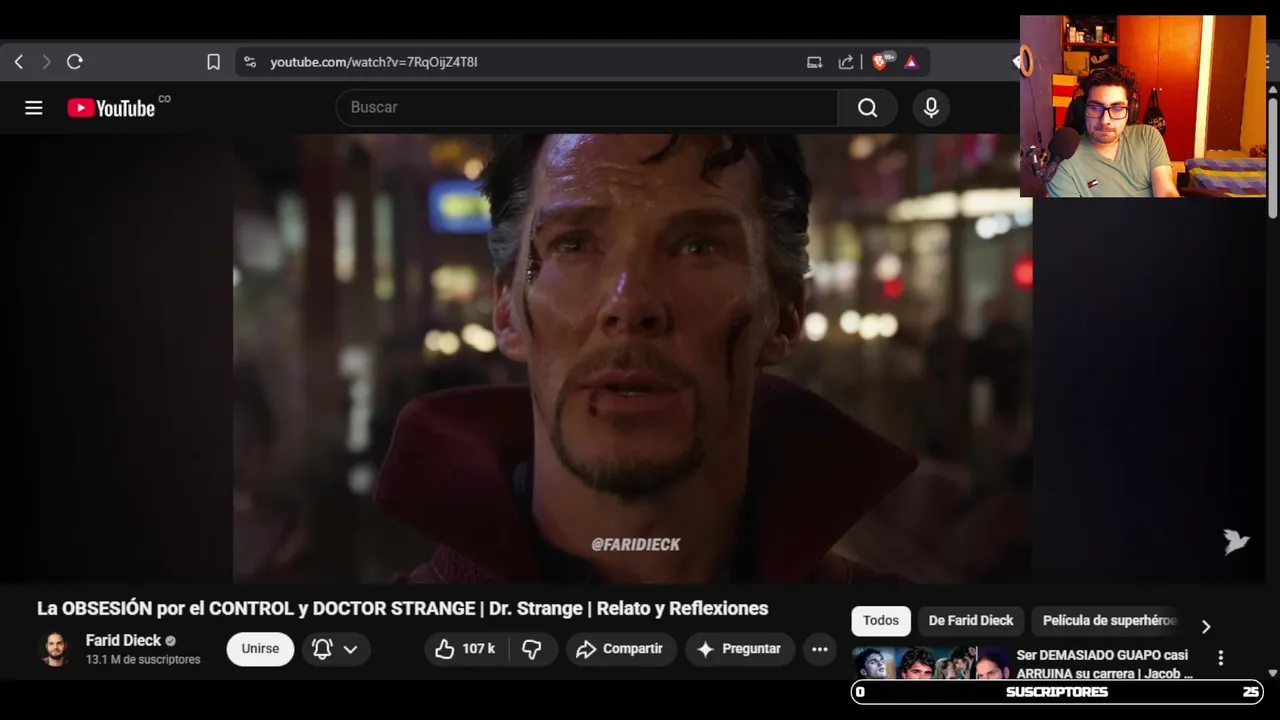Like the video with 107 k button
The width and height of the screenshot is (1280, 720).
click(465, 649)
